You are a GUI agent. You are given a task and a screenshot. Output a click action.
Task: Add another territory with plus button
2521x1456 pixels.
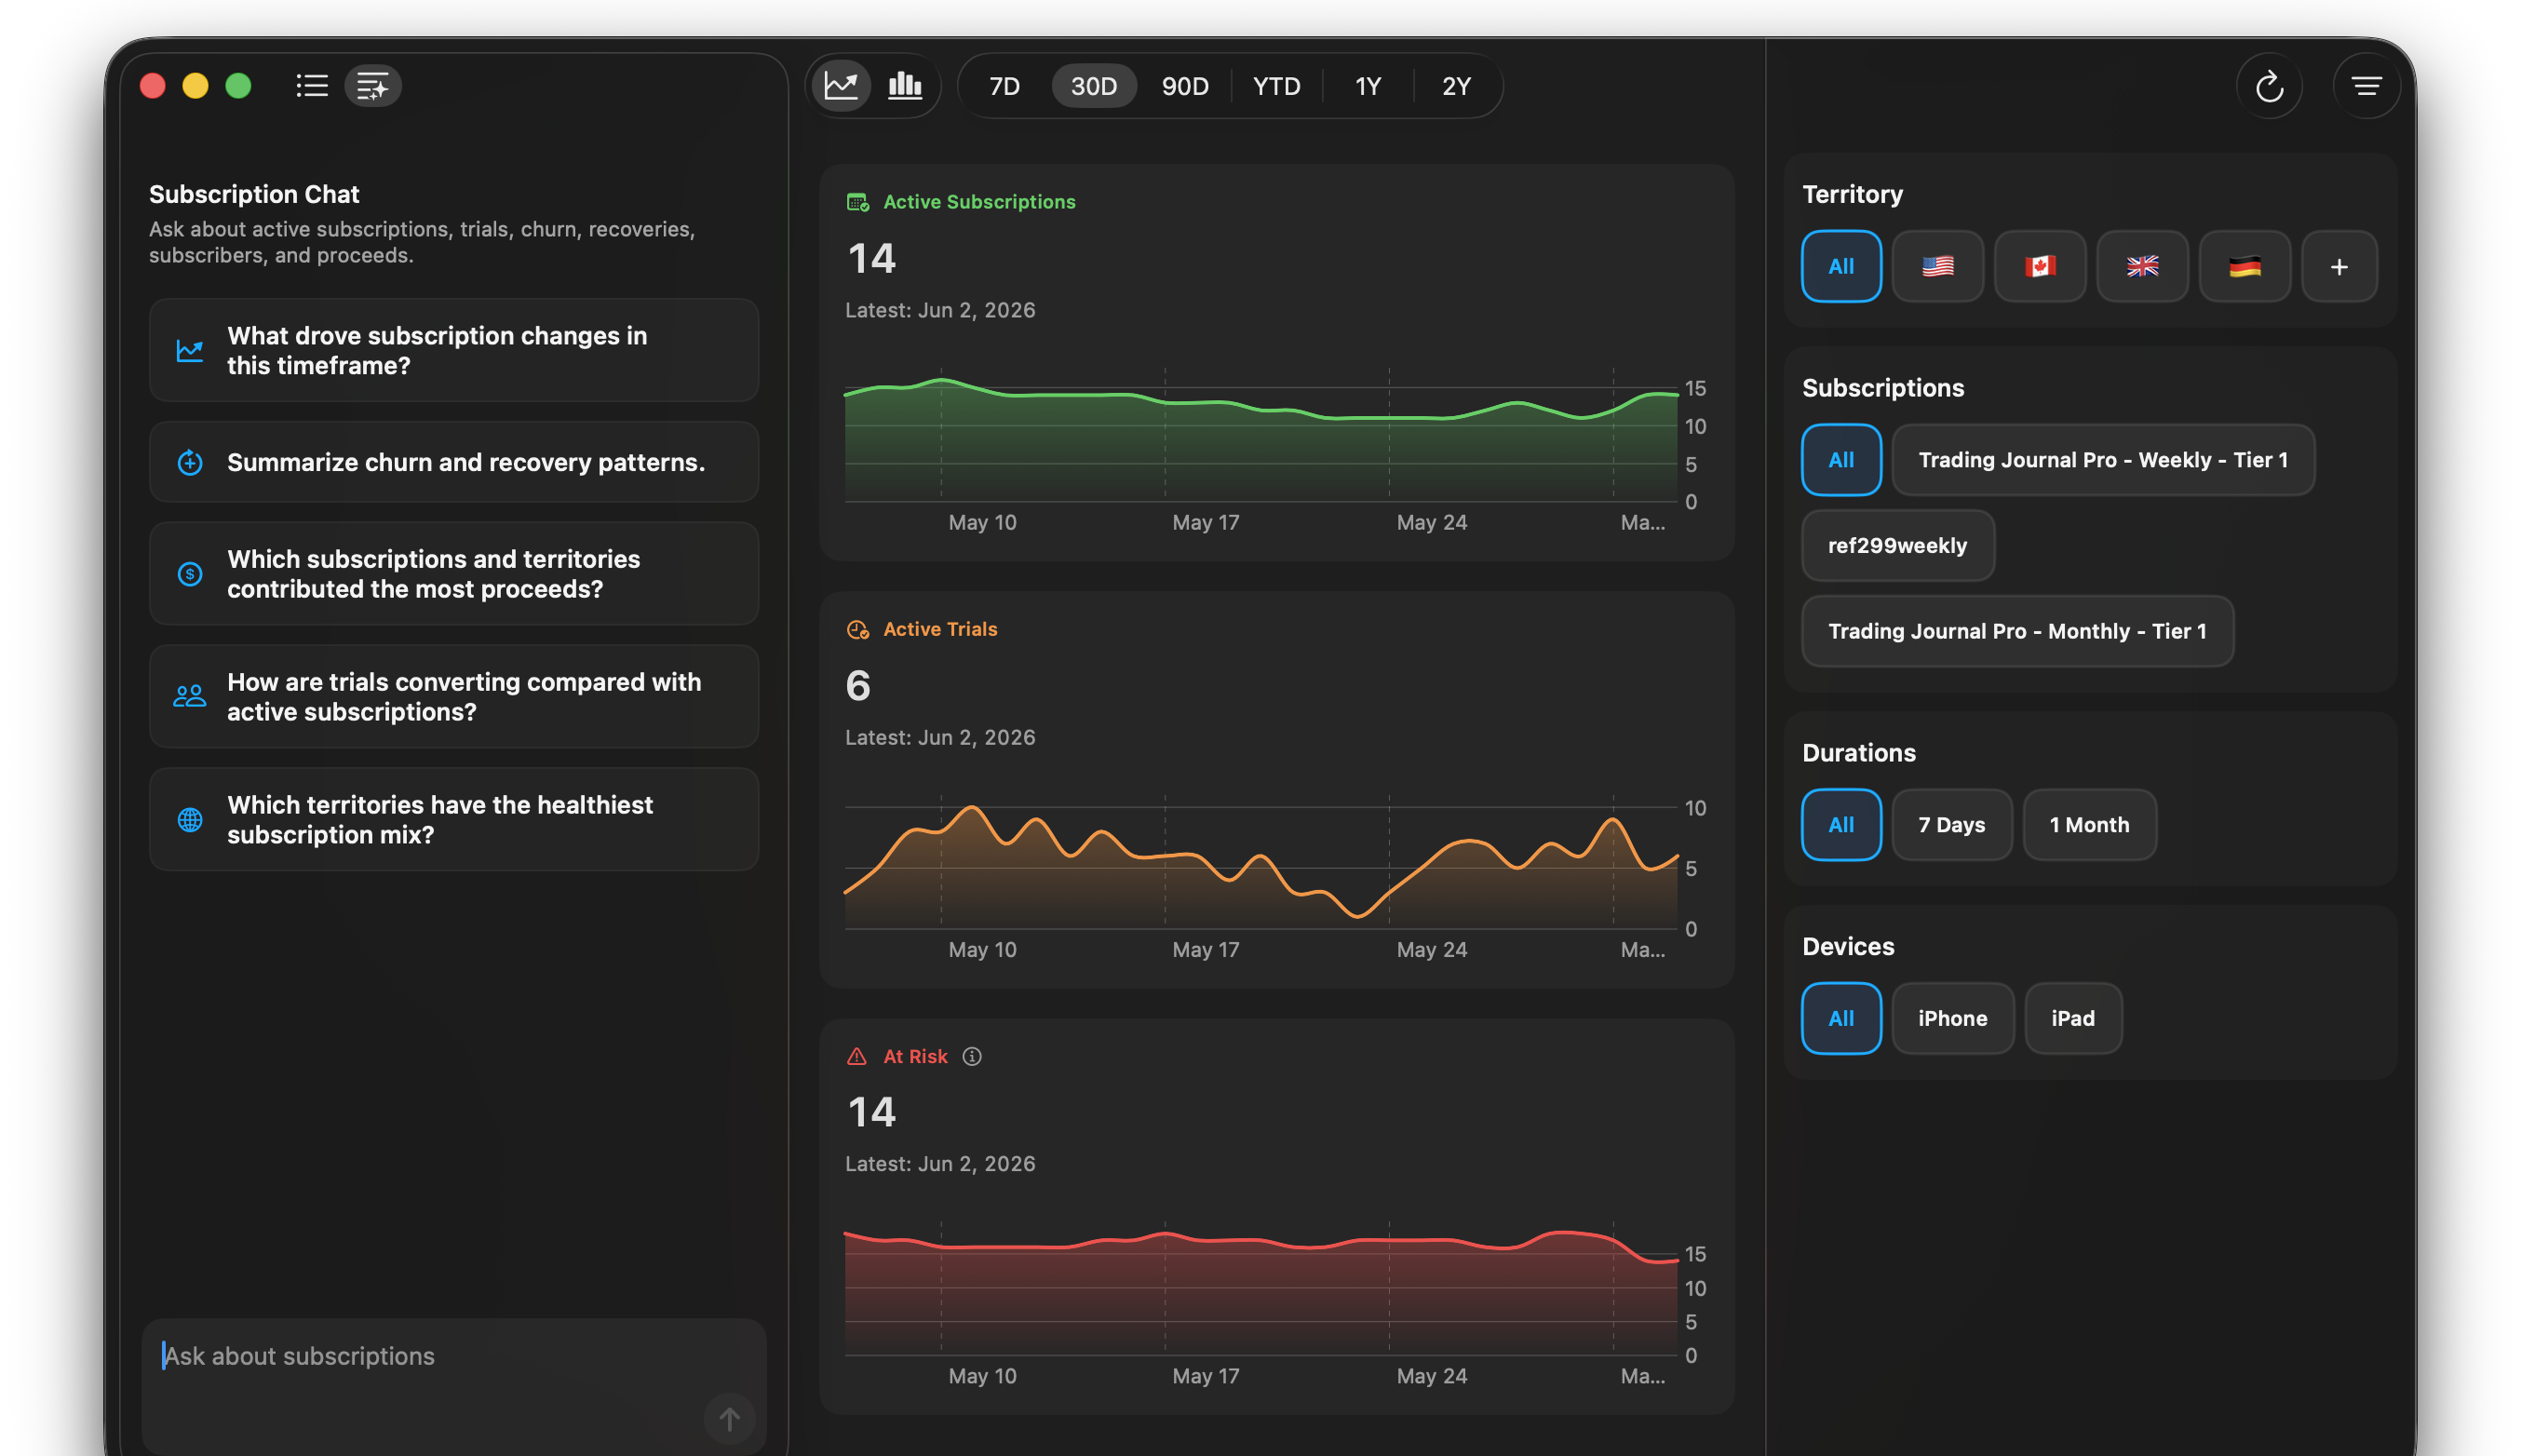2339,266
